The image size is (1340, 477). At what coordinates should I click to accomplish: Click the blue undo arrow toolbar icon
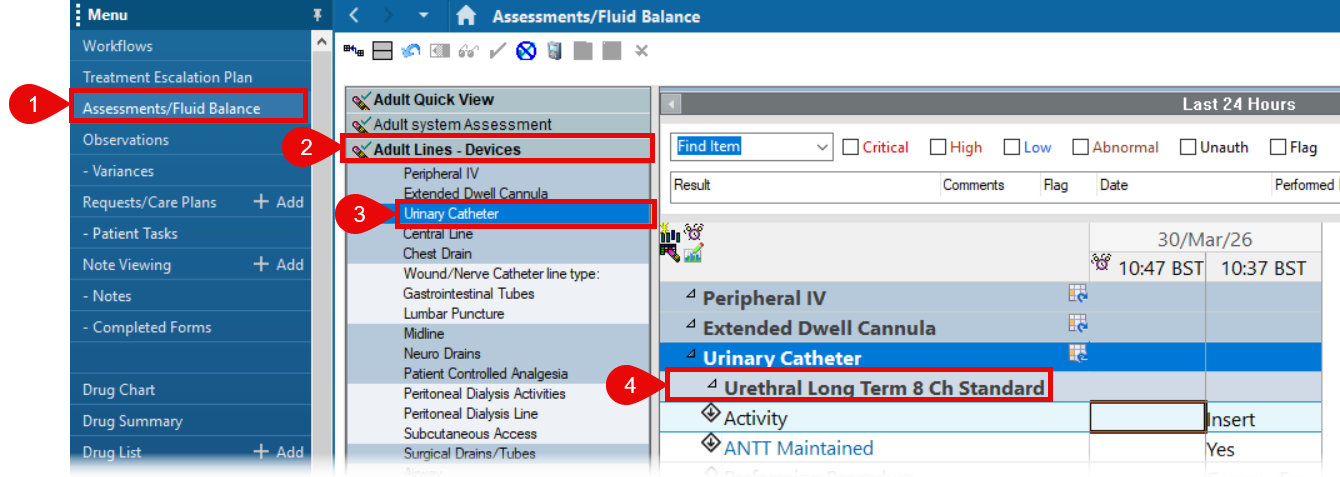point(410,51)
